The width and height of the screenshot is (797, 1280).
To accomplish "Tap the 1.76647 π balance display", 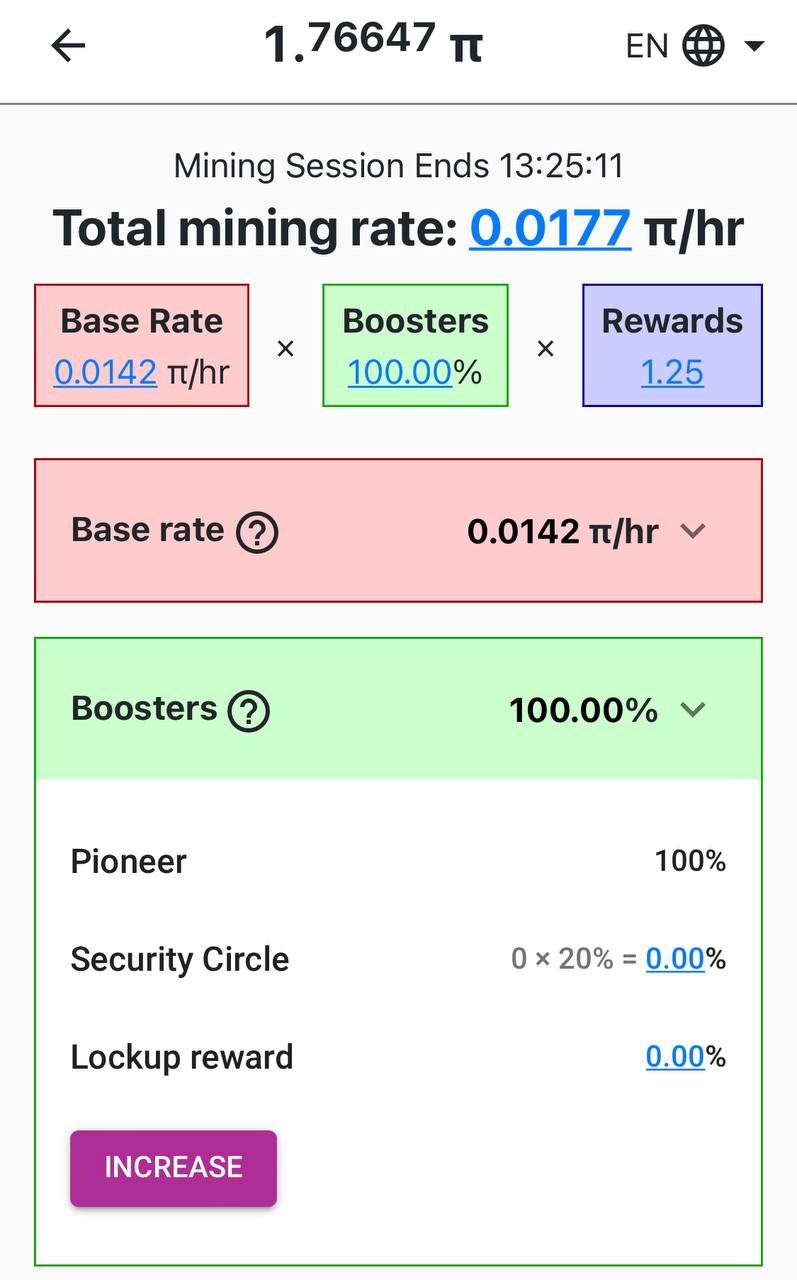I will point(373,44).
